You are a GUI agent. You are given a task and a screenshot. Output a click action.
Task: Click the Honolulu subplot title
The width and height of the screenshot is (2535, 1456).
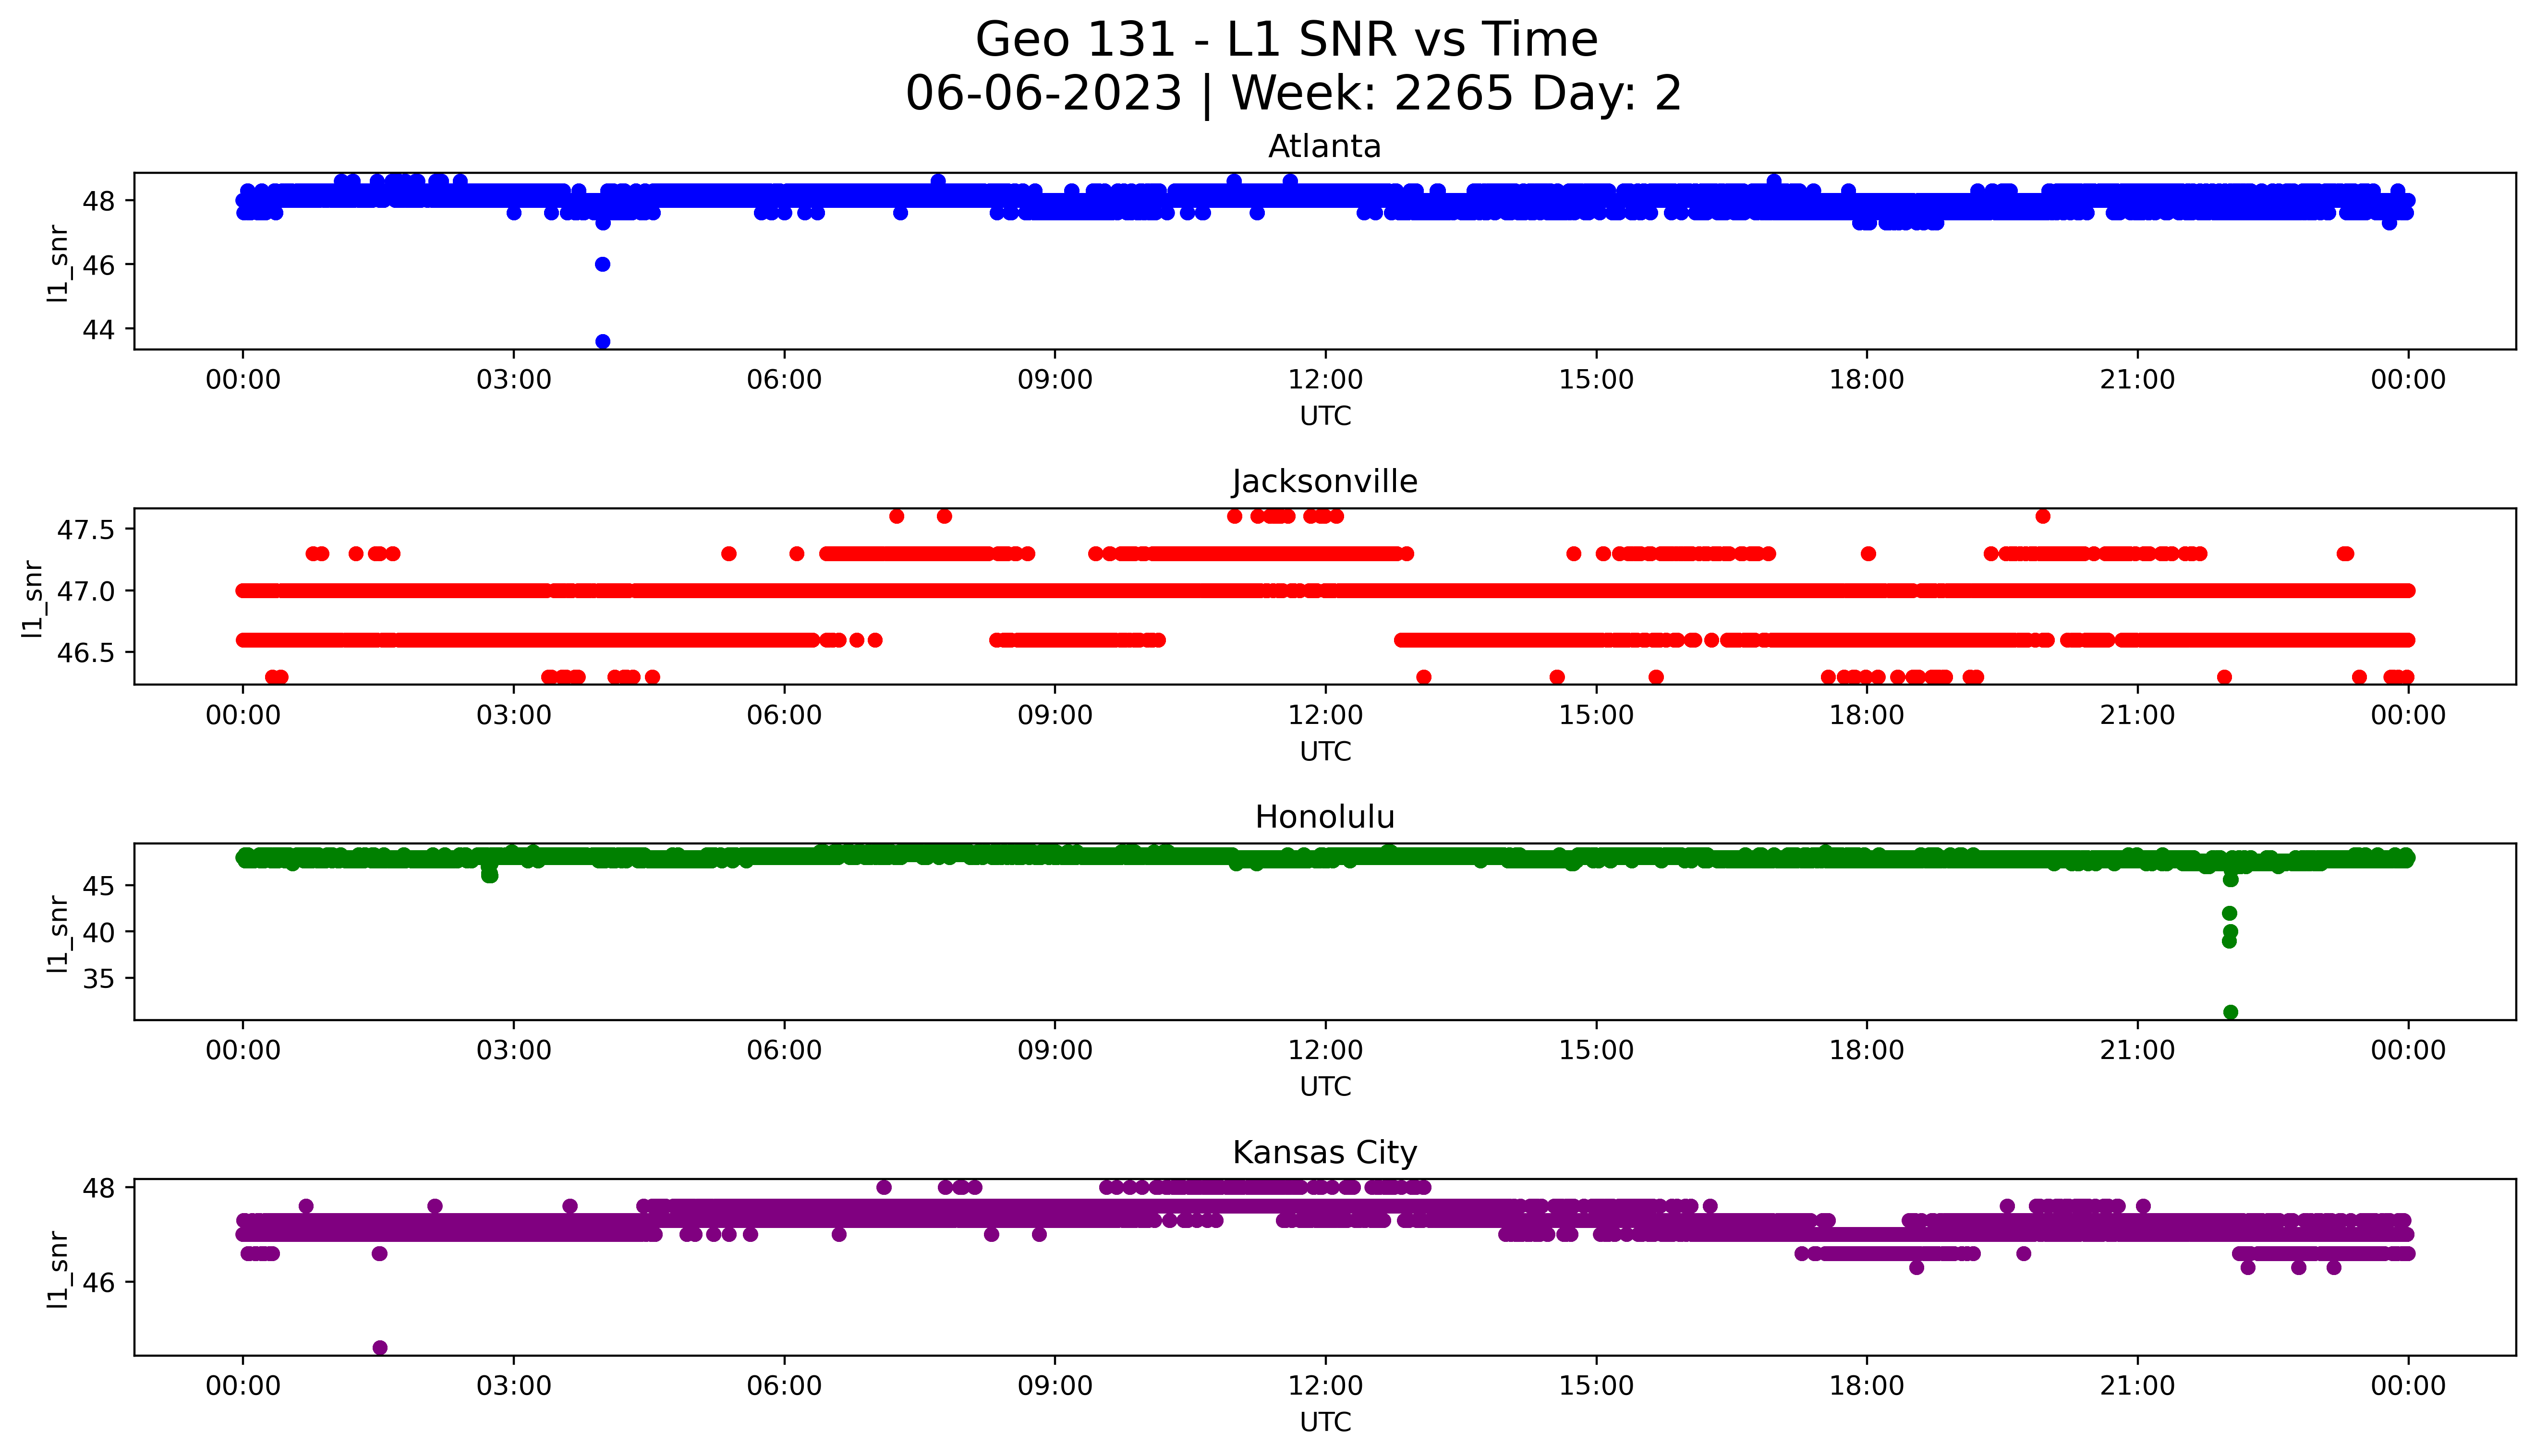tap(1324, 817)
